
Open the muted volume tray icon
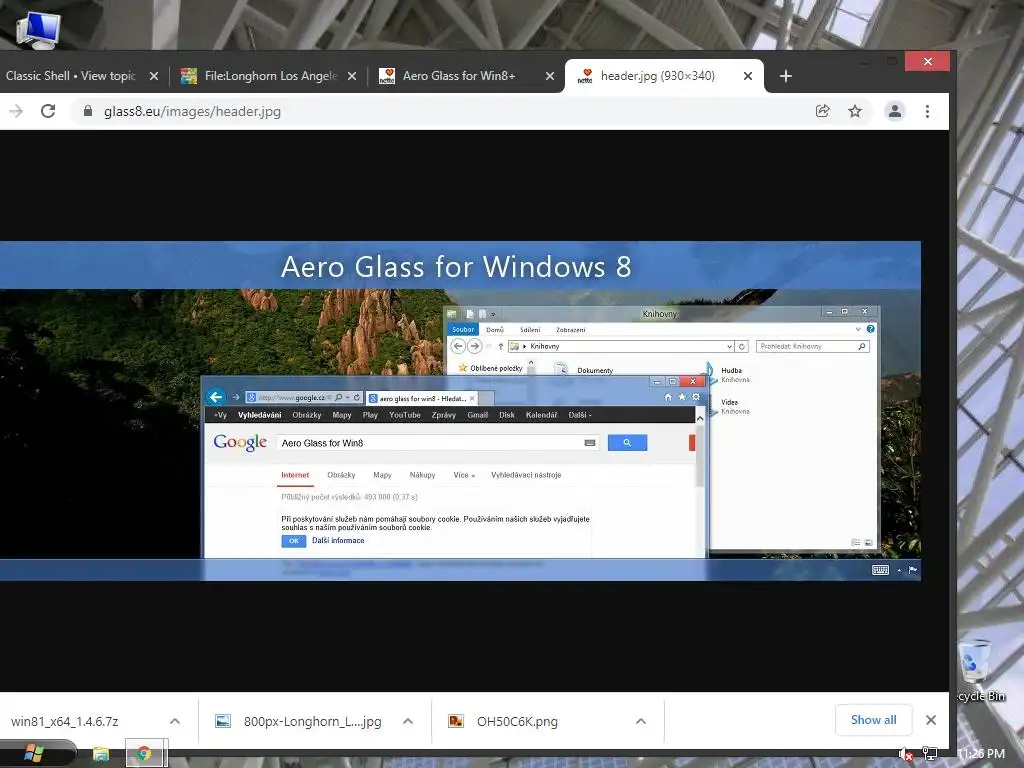click(x=905, y=754)
